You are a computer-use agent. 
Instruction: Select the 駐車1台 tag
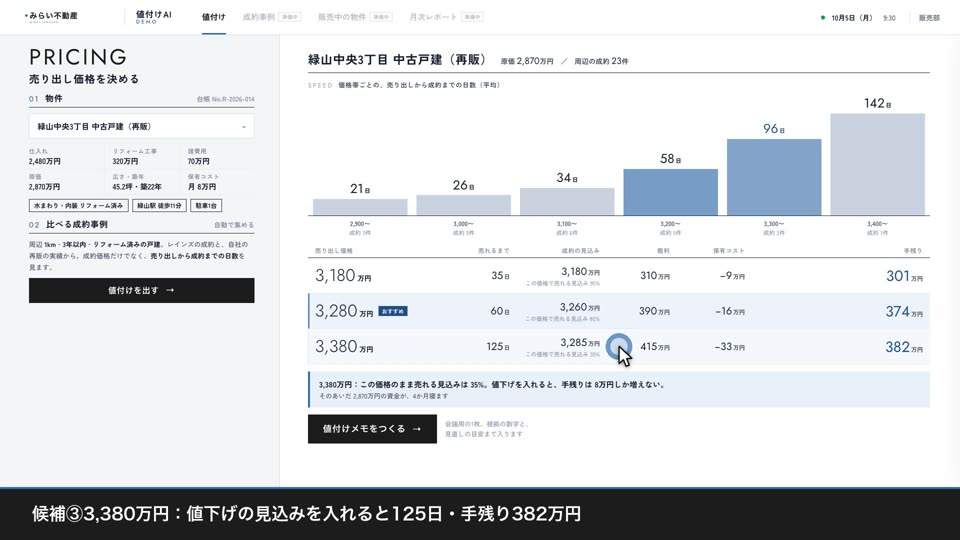[x=206, y=206]
